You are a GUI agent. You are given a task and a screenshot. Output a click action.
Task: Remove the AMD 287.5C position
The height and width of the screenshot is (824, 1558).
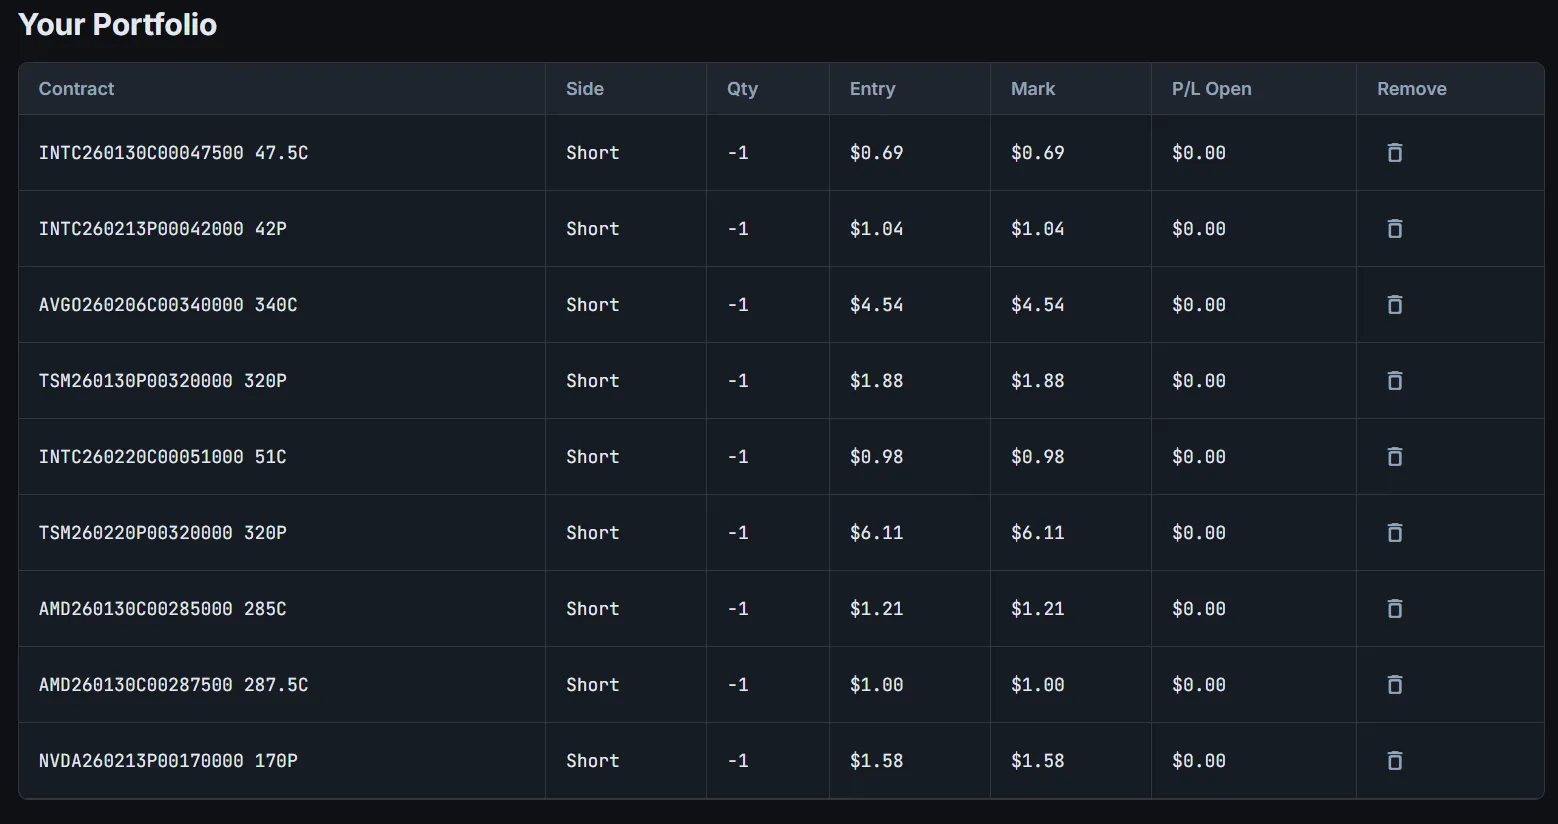1394,685
